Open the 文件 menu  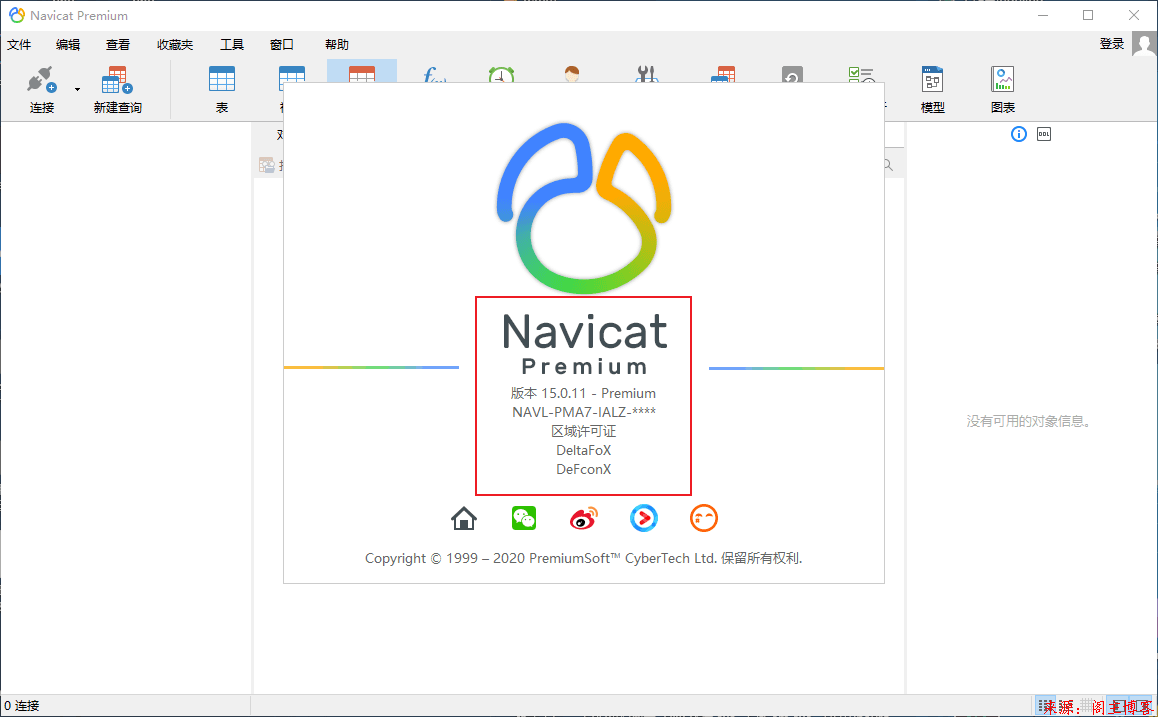(x=19, y=45)
